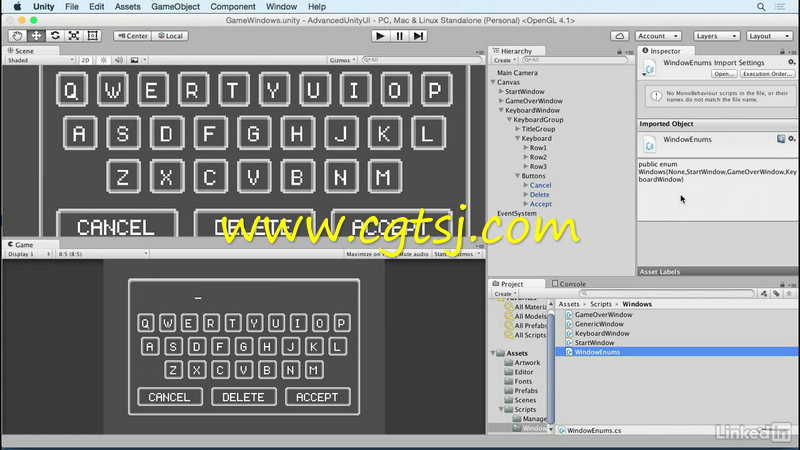Image resolution: width=800 pixels, height=450 pixels.
Task: Select the EventSystem object
Action: tap(517, 213)
